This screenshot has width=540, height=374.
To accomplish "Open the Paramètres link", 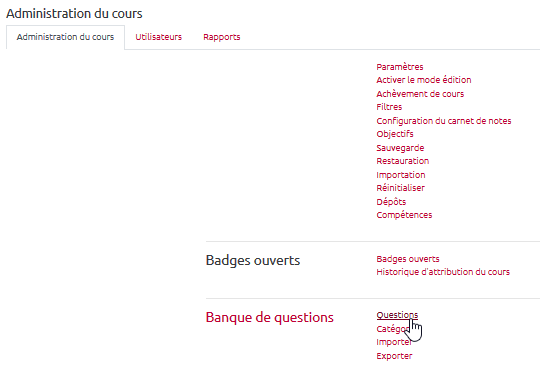I will pyautogui.click(x=399, y=67).
